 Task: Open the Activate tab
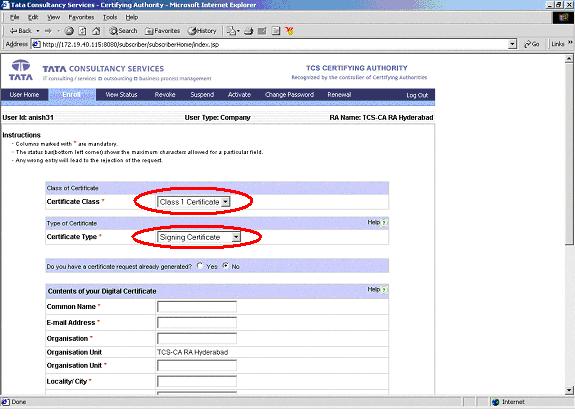coord(239,95)
